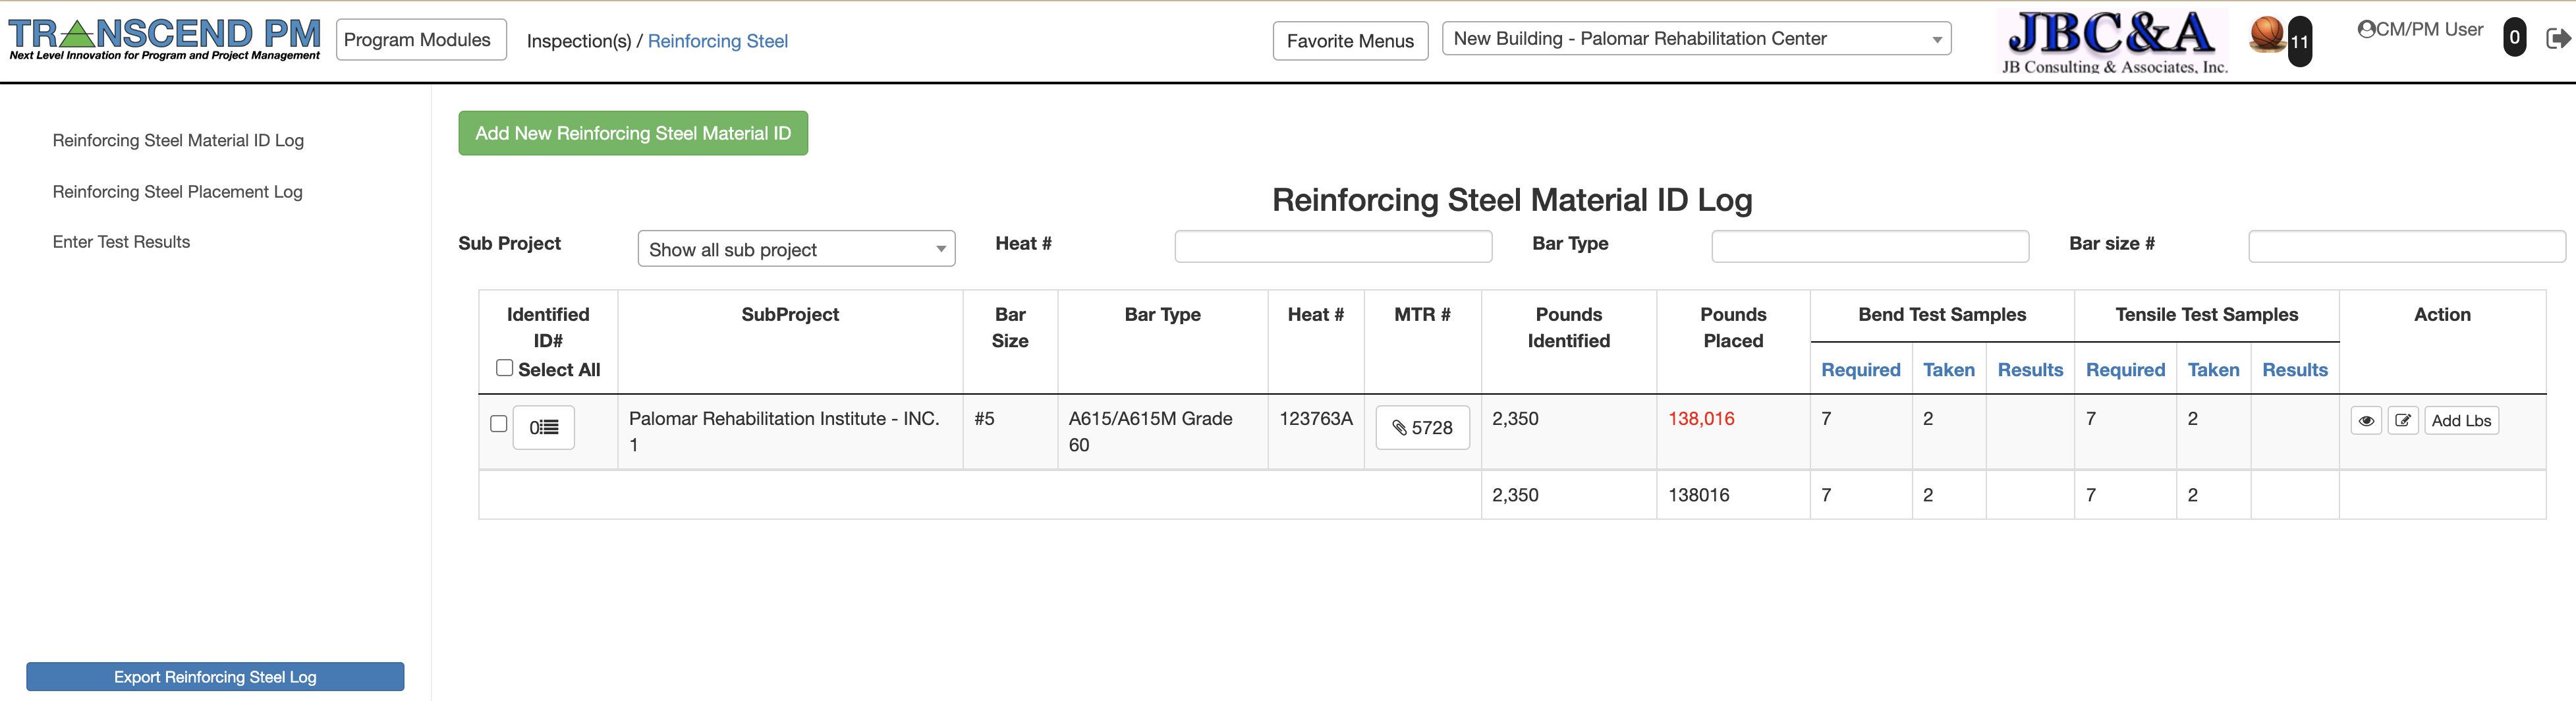Click Tensile Test Required header link
This screenshot has height=701, width=2576.
point(2125,370)
